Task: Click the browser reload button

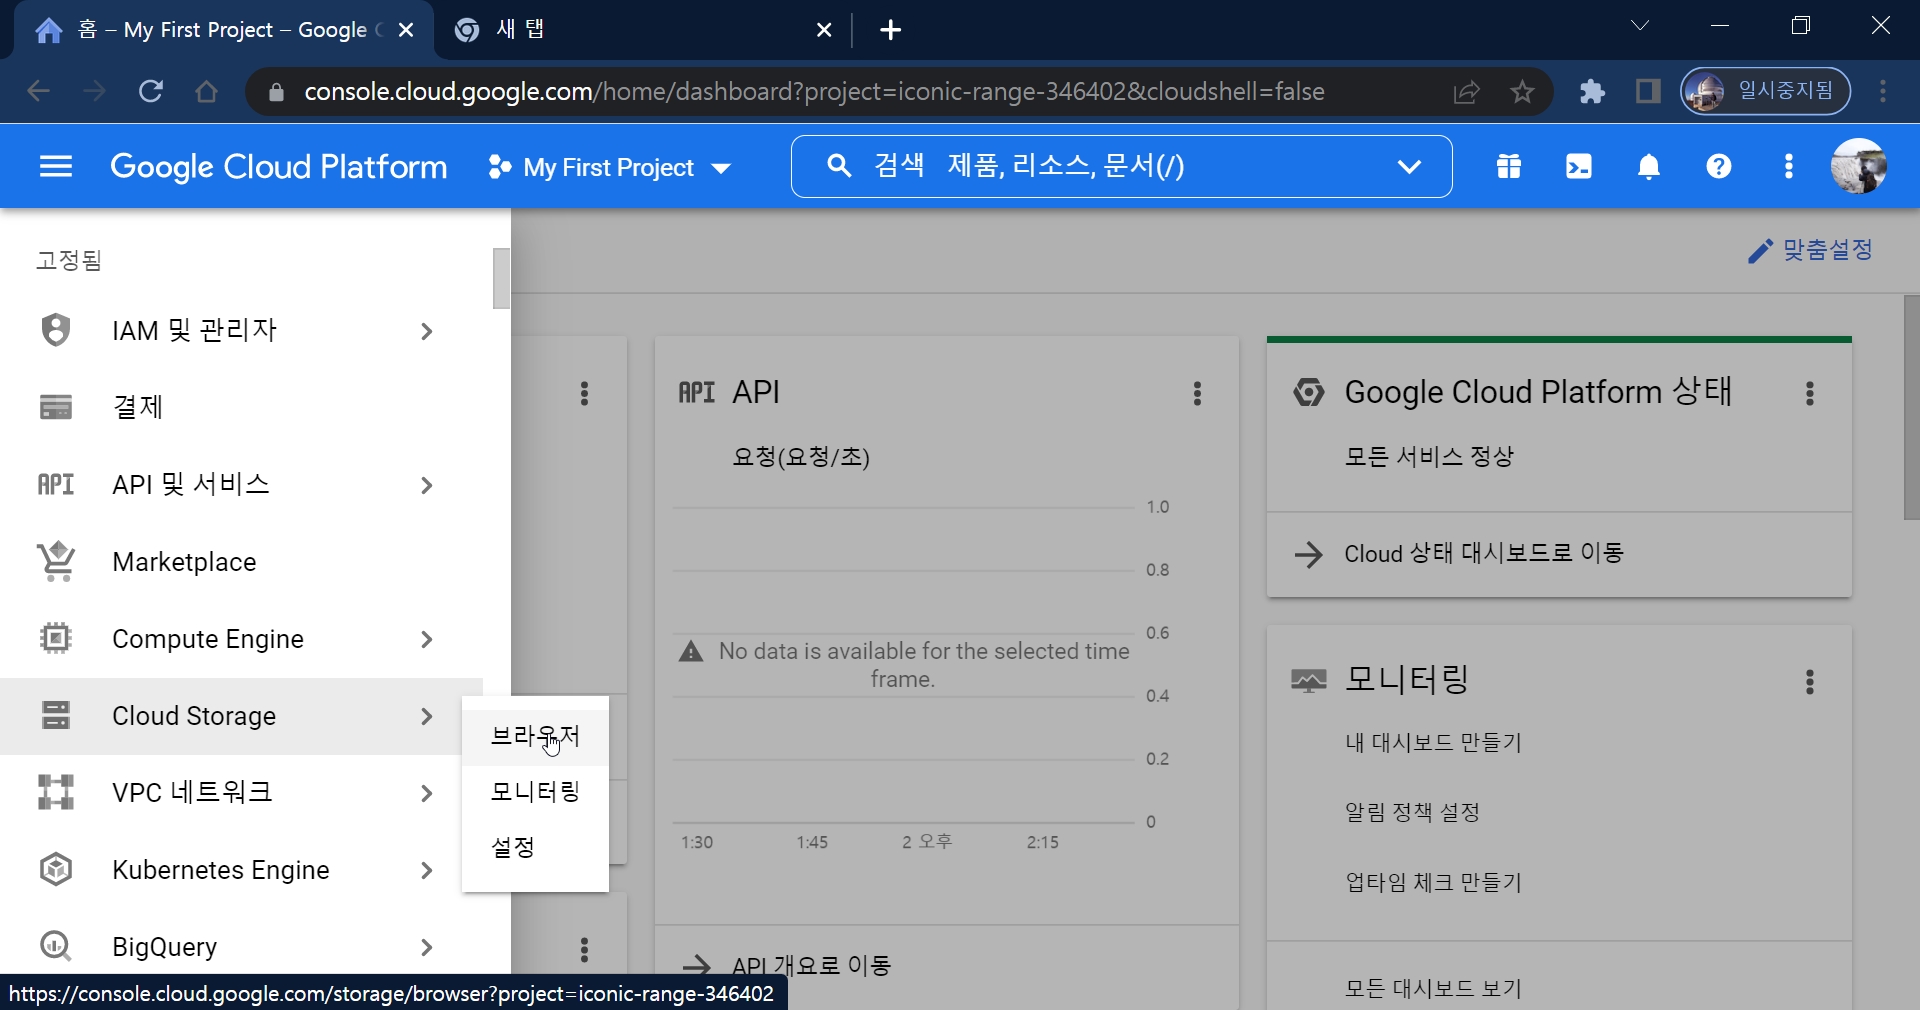Action: [151, 92]
